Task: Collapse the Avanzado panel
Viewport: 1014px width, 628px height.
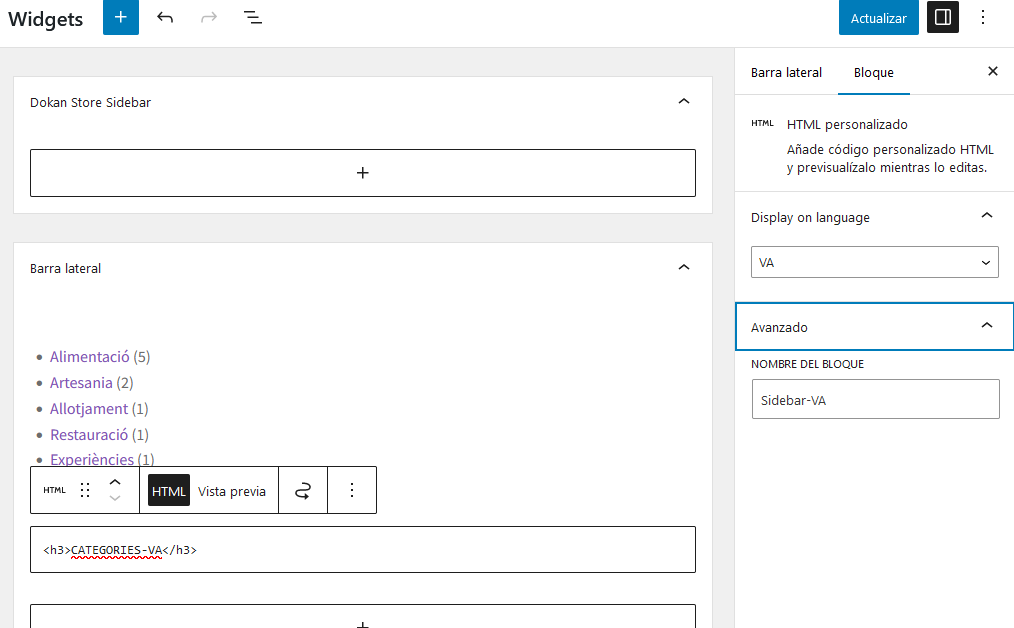Action: click(x=986, y=327)
